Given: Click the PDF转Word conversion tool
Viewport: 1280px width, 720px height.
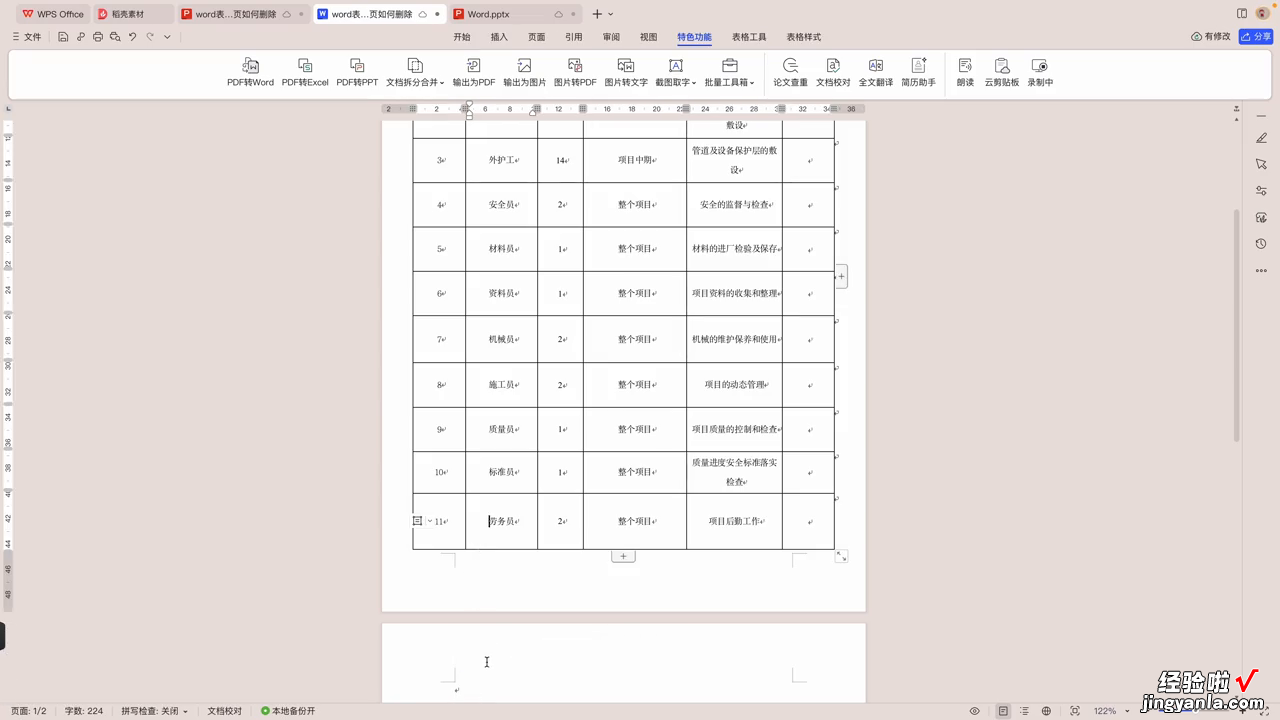Looking at the screenshot, I should click(x=250, y=72).
